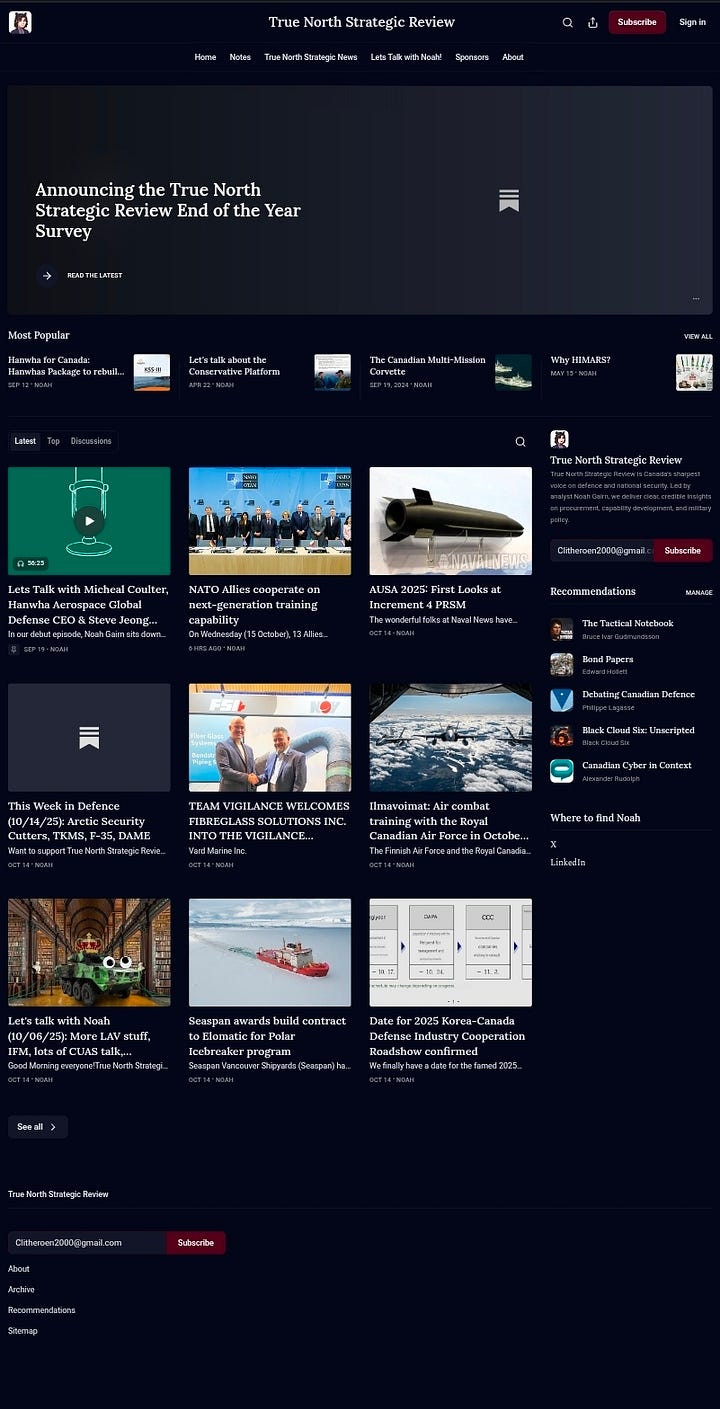
Task: Open Seaspan awards build contract headline
Action: point(268,1036)
